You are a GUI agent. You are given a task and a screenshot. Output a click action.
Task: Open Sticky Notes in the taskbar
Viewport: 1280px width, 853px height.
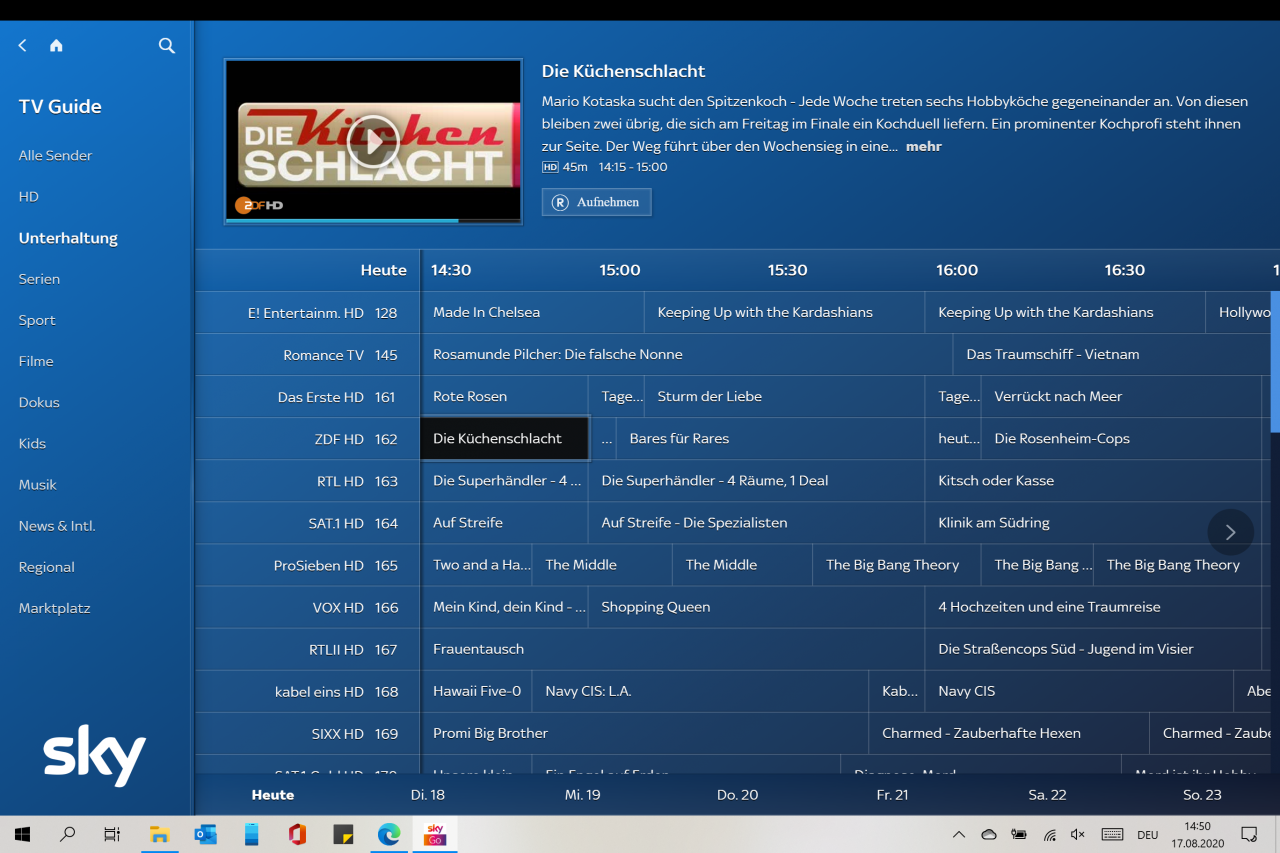coord(343,834)
